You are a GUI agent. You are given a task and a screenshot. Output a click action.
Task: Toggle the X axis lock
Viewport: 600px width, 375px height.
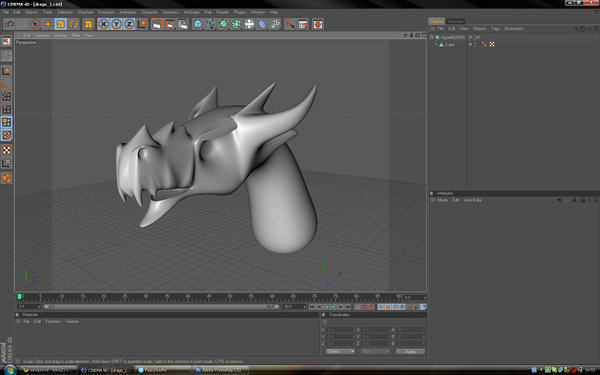pyautogui.click(x=103, y=24)
